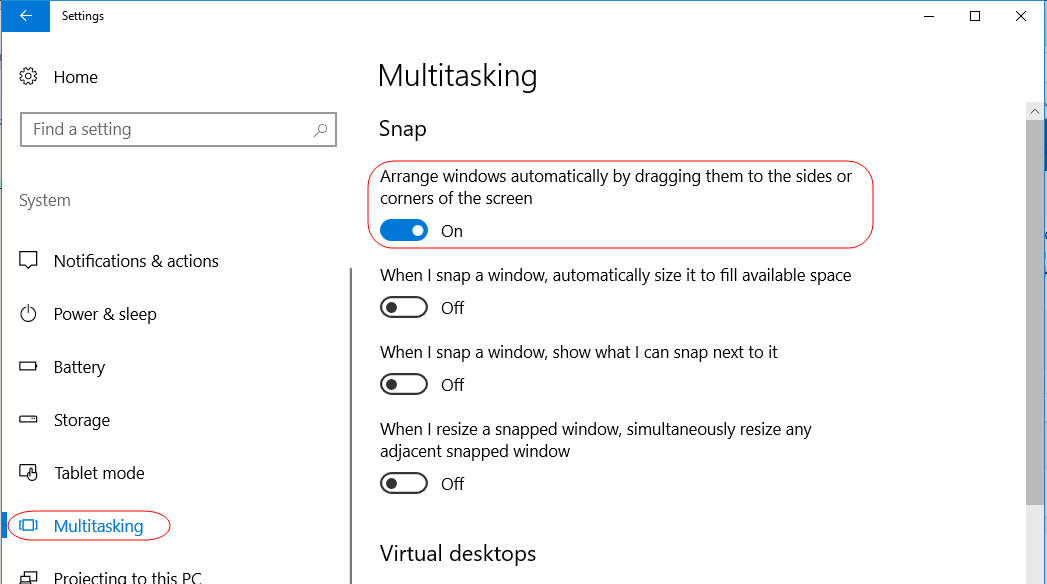The width and height of the screenshot is (1047, 584).
Task: Click the magnifier icon in the search box
Action: 320,129
